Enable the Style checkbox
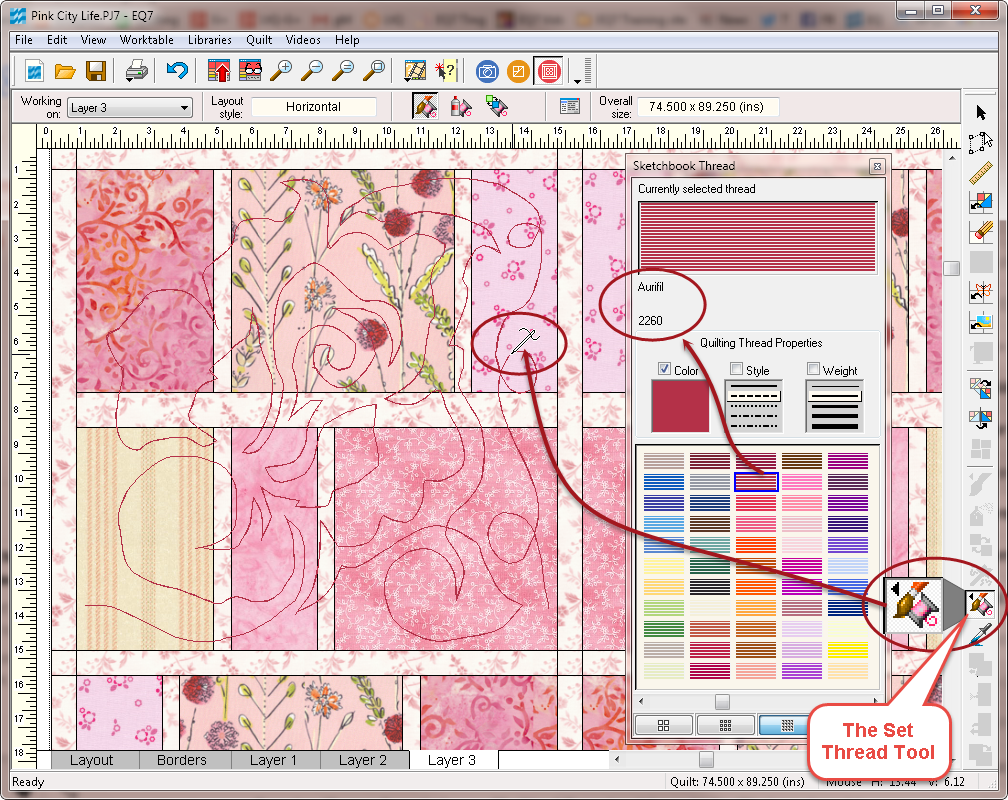Image resolution: width=1008 pixels, height=800 pixels. (736, 369)
